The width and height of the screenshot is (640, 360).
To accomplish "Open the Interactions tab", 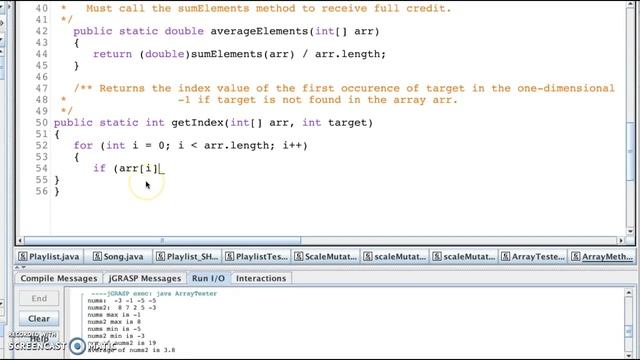I will 261,278.
